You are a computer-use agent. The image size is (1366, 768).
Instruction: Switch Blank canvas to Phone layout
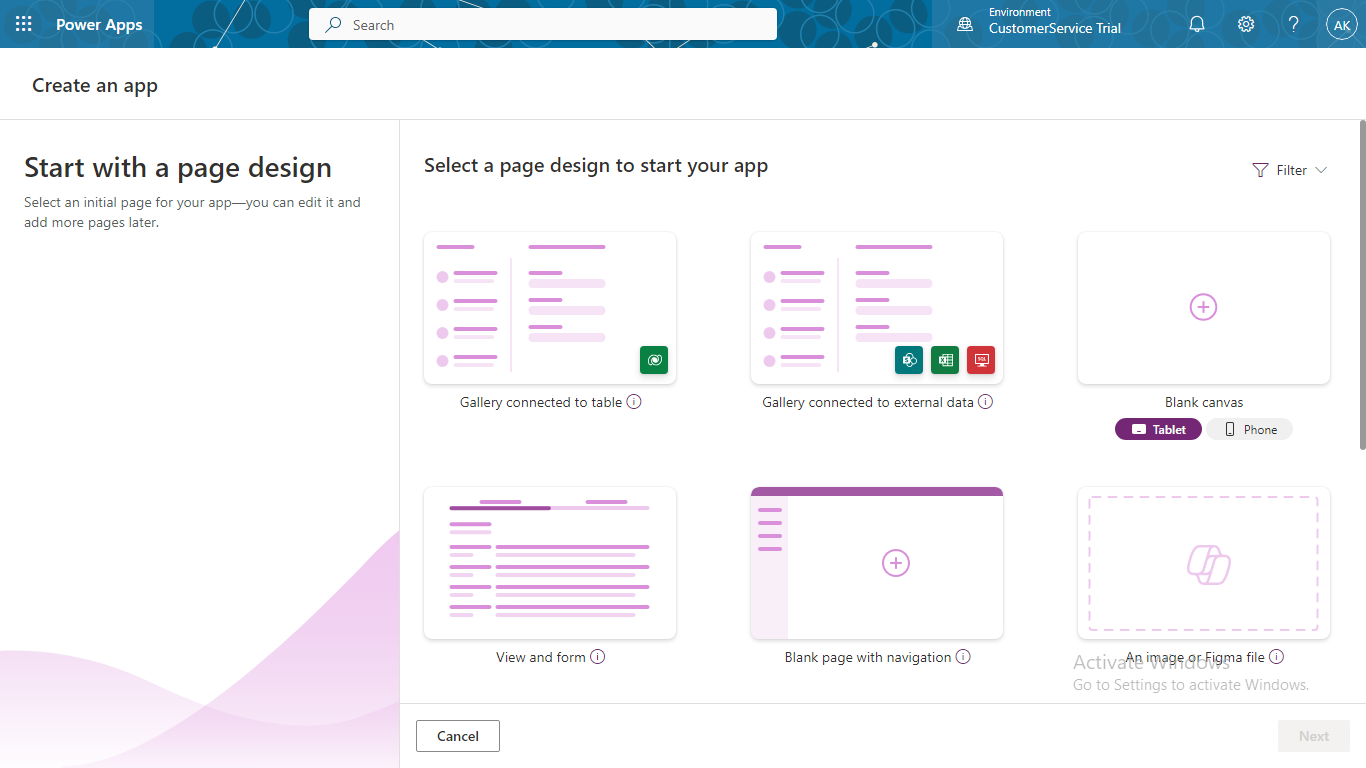(1250, 429)
